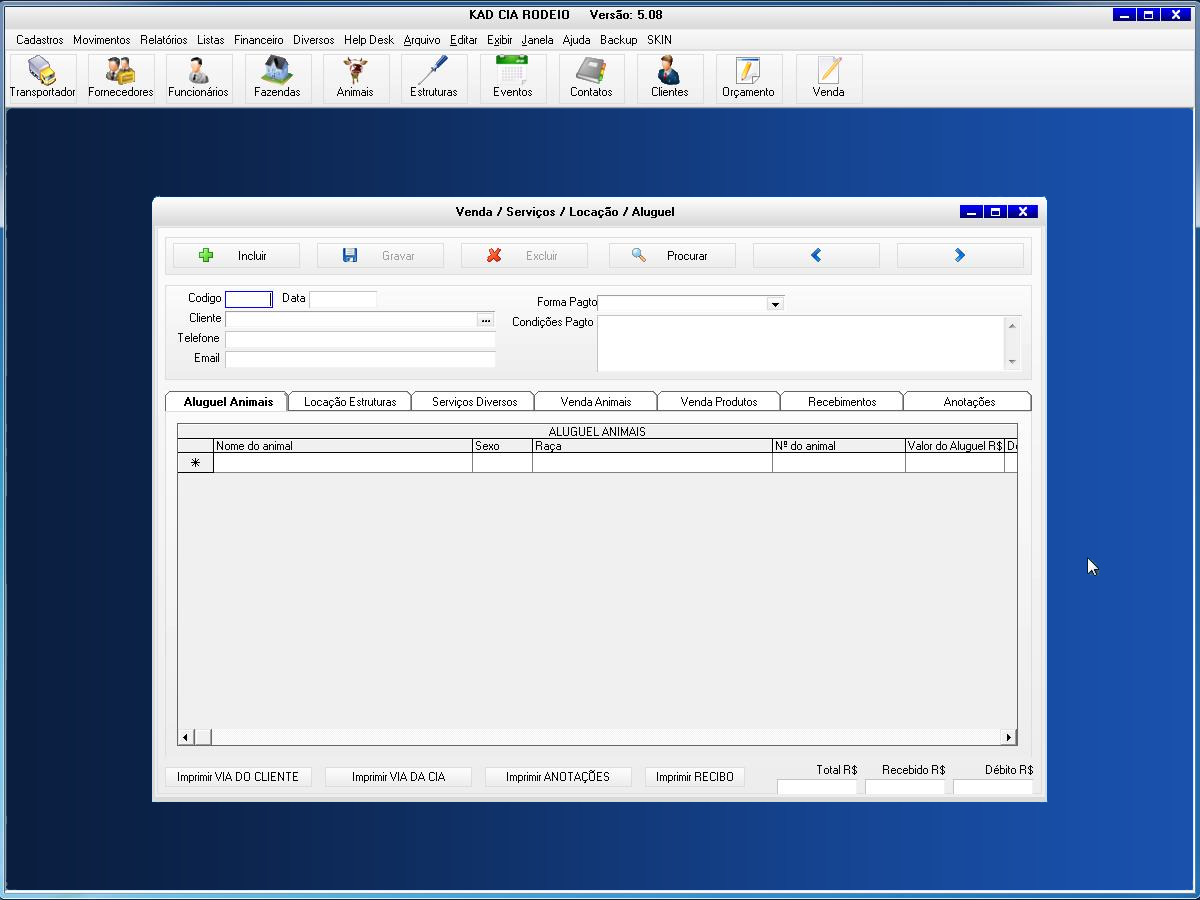Click Imprimir VIA DA CIA button
The image size is (1200, 900).
(398, 777)
